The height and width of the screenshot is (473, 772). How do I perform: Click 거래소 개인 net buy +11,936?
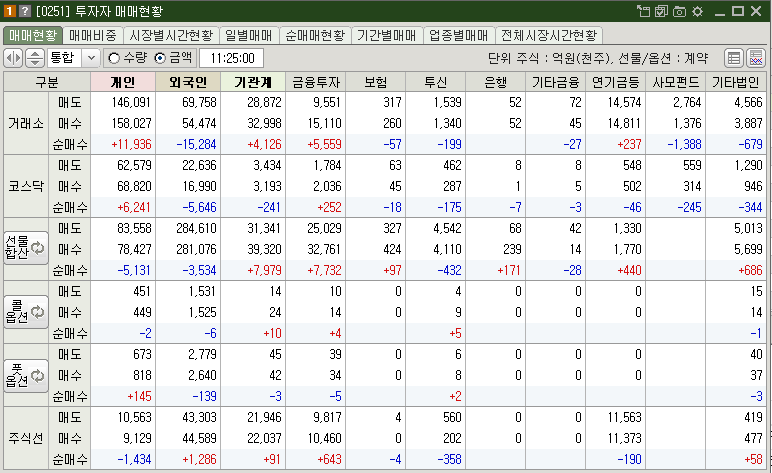point(131,144)
